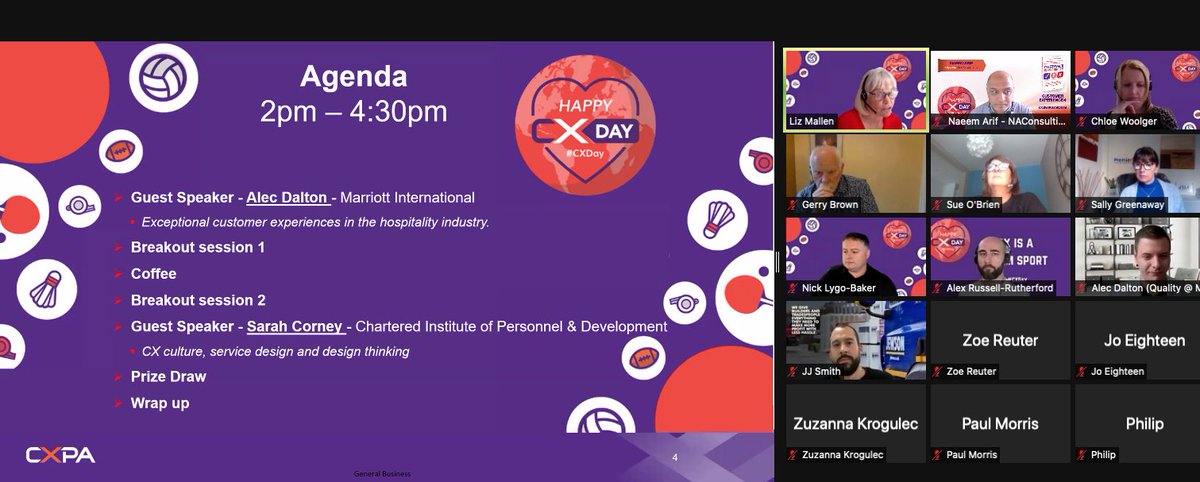Click the 'General Business' footer label

(382, 474)
